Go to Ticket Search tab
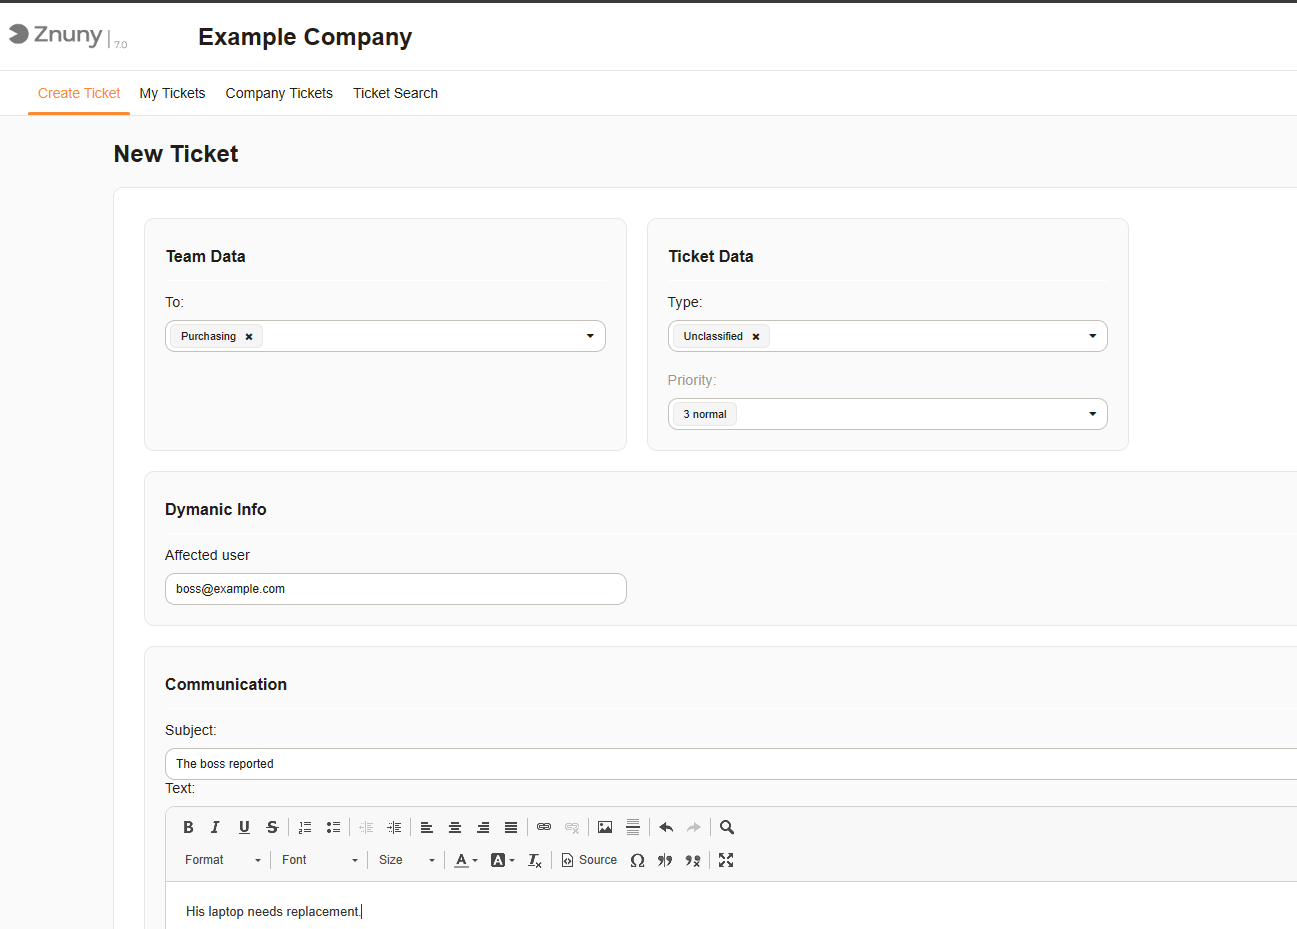Viewport: 1297px width, 929px height. (395, 93)
